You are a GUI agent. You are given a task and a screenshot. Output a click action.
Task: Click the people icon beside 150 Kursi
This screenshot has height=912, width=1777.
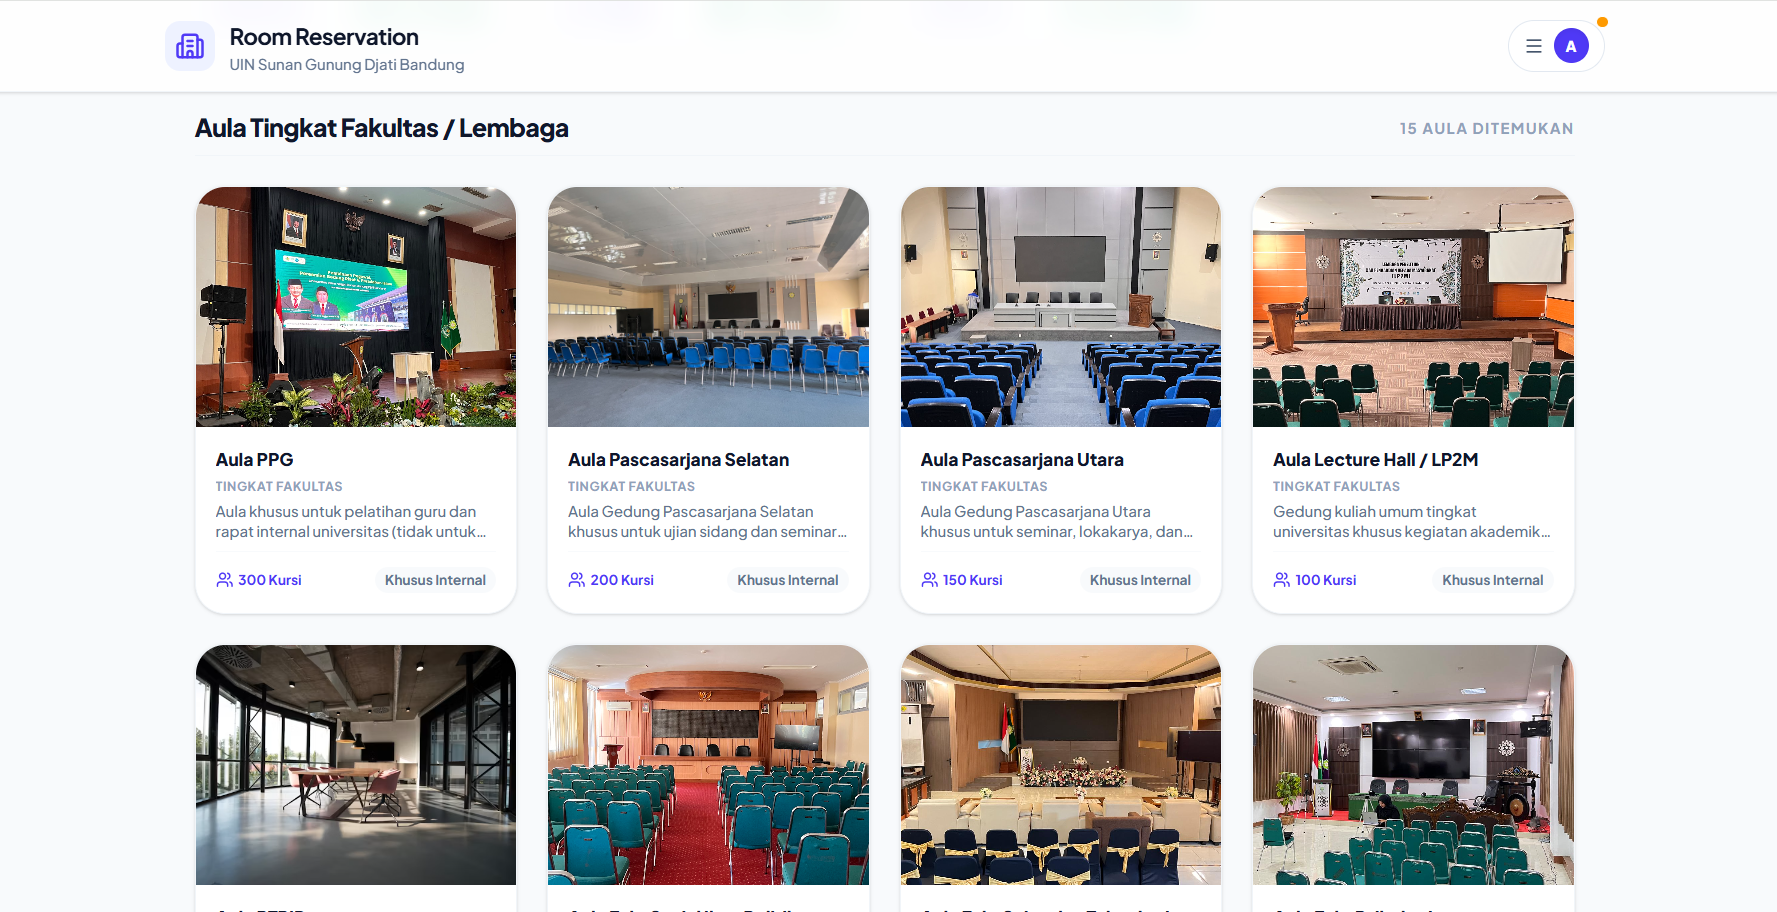pyautogui.click(x=929, y=580)
